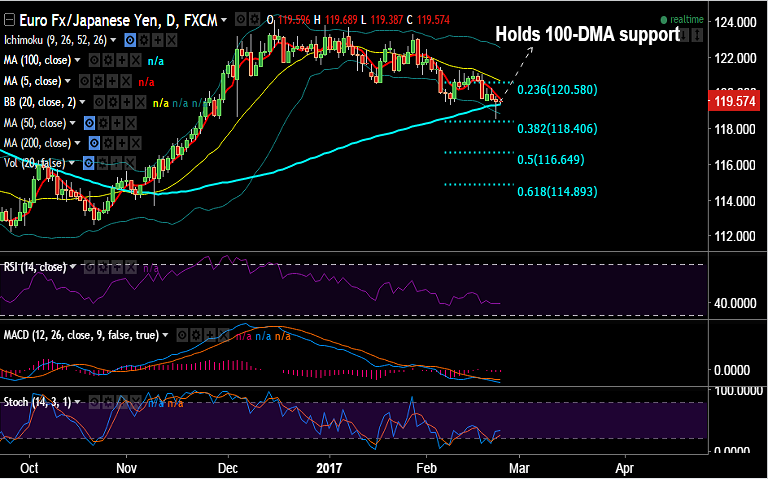The width and height of the screenshot is (768, 479).
Task: Remove the Ichimoku indicator with X
Action: (x=171, y=40)
